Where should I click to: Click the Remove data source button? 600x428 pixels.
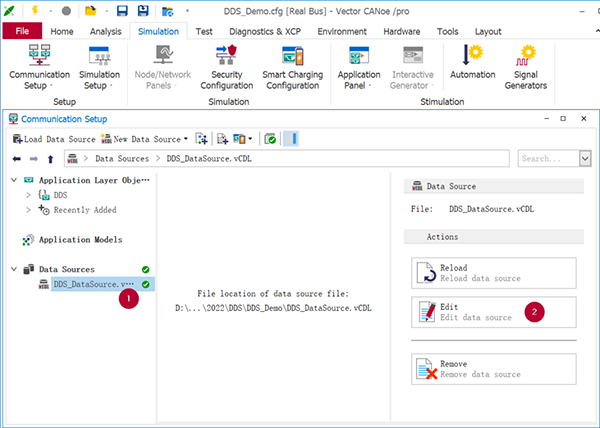click(x=494, y=369)
